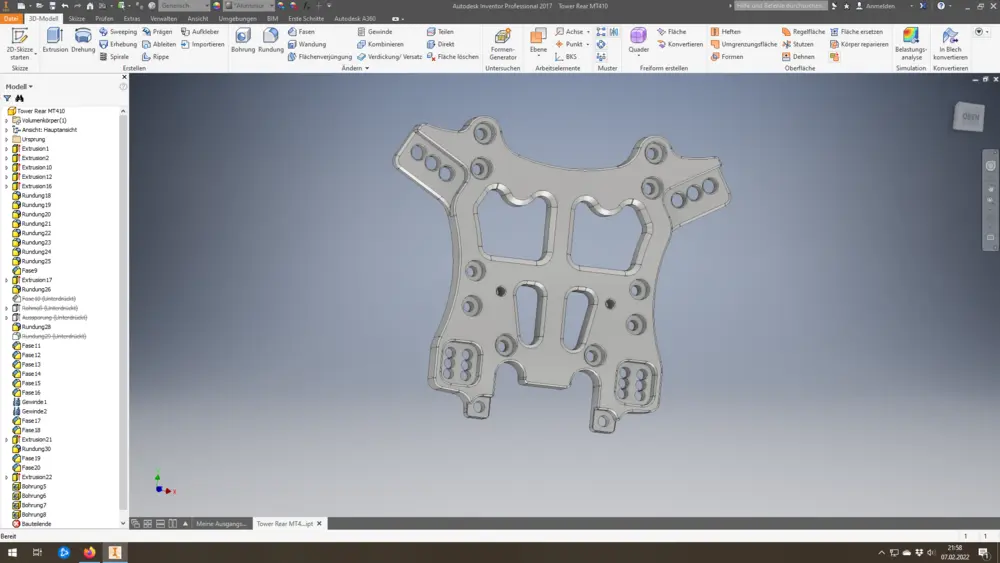1000x563 pixels.
Task: Click the Konvertieren freeform button
Action: point(680,44)
